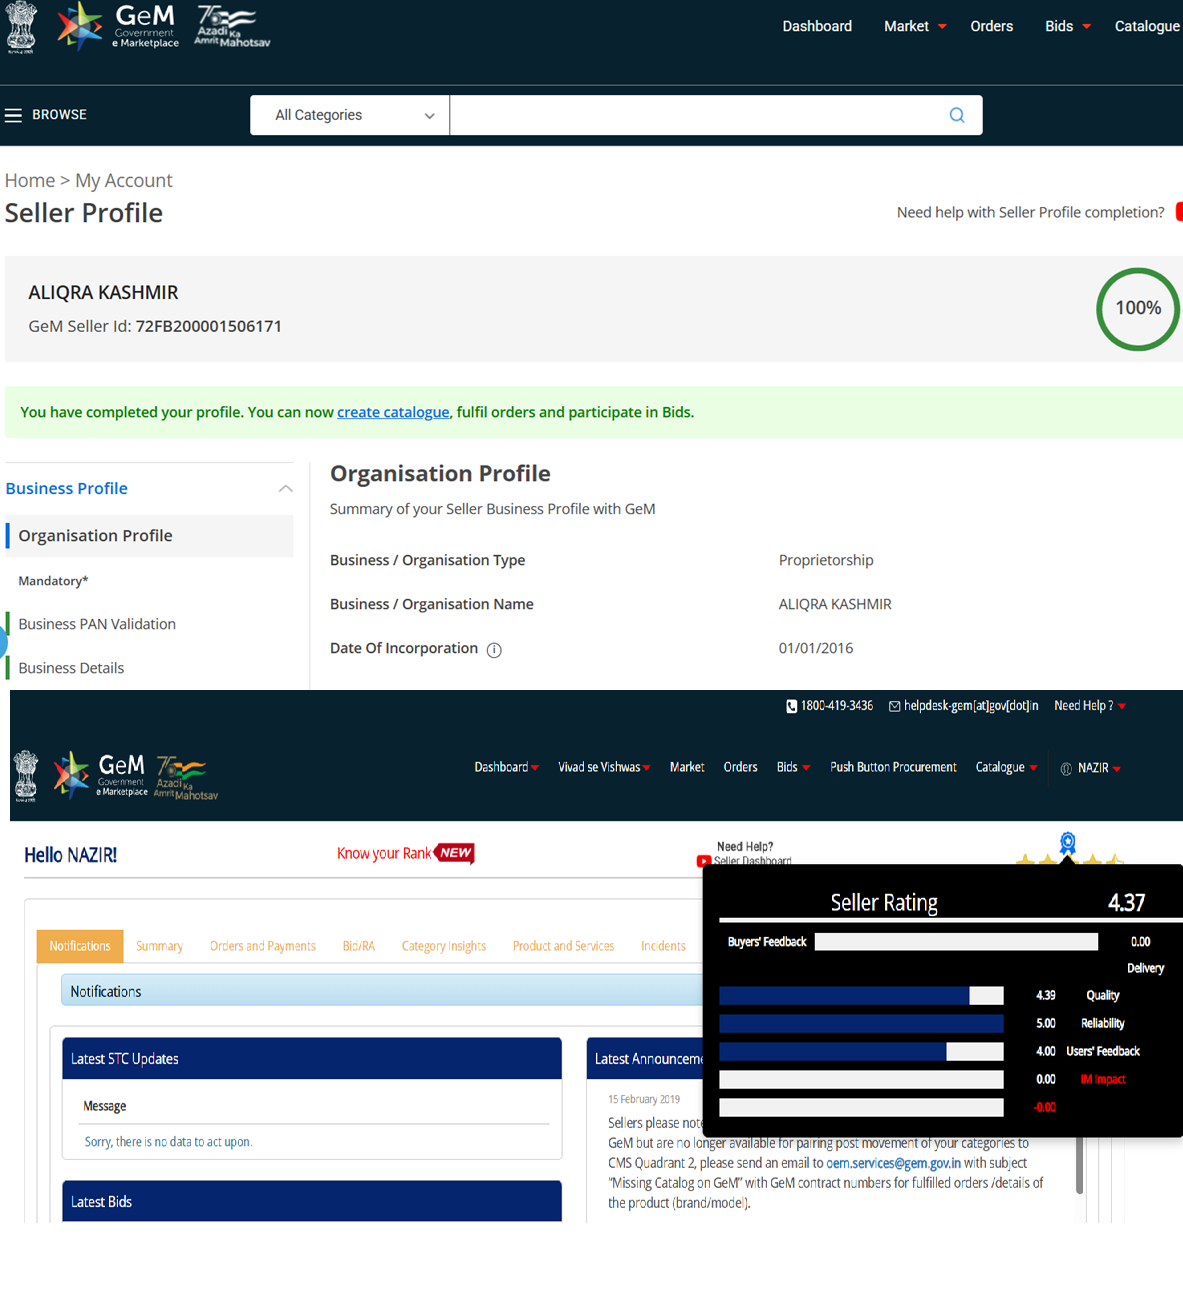
Task: Click Need help with Seller Profile completion
Action: coord(1031,212)
